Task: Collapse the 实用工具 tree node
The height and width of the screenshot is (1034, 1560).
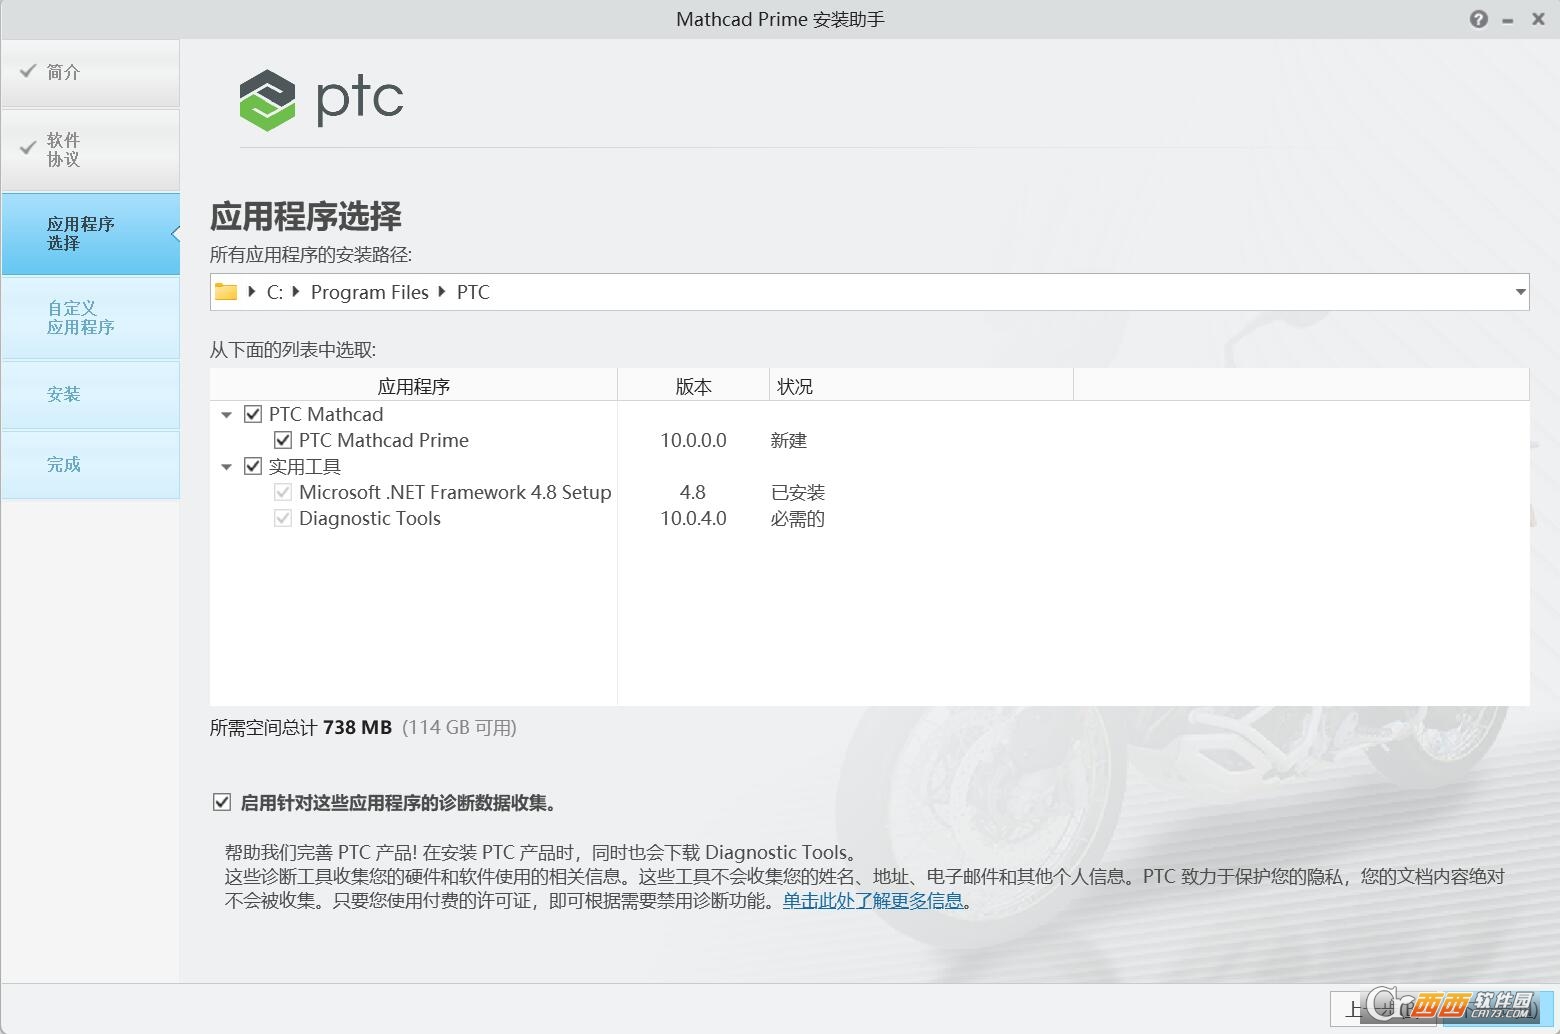Action: click(227, 467)
